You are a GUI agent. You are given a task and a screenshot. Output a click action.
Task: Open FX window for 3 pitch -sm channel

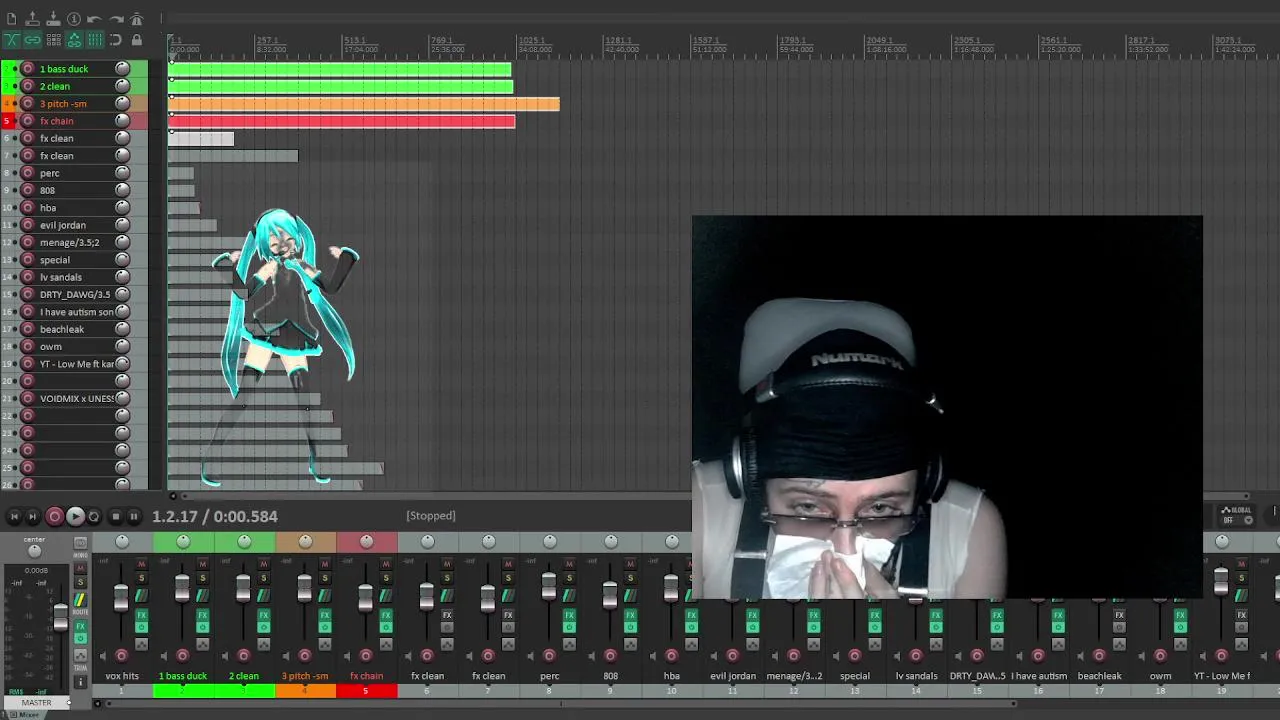pos(324,615)
